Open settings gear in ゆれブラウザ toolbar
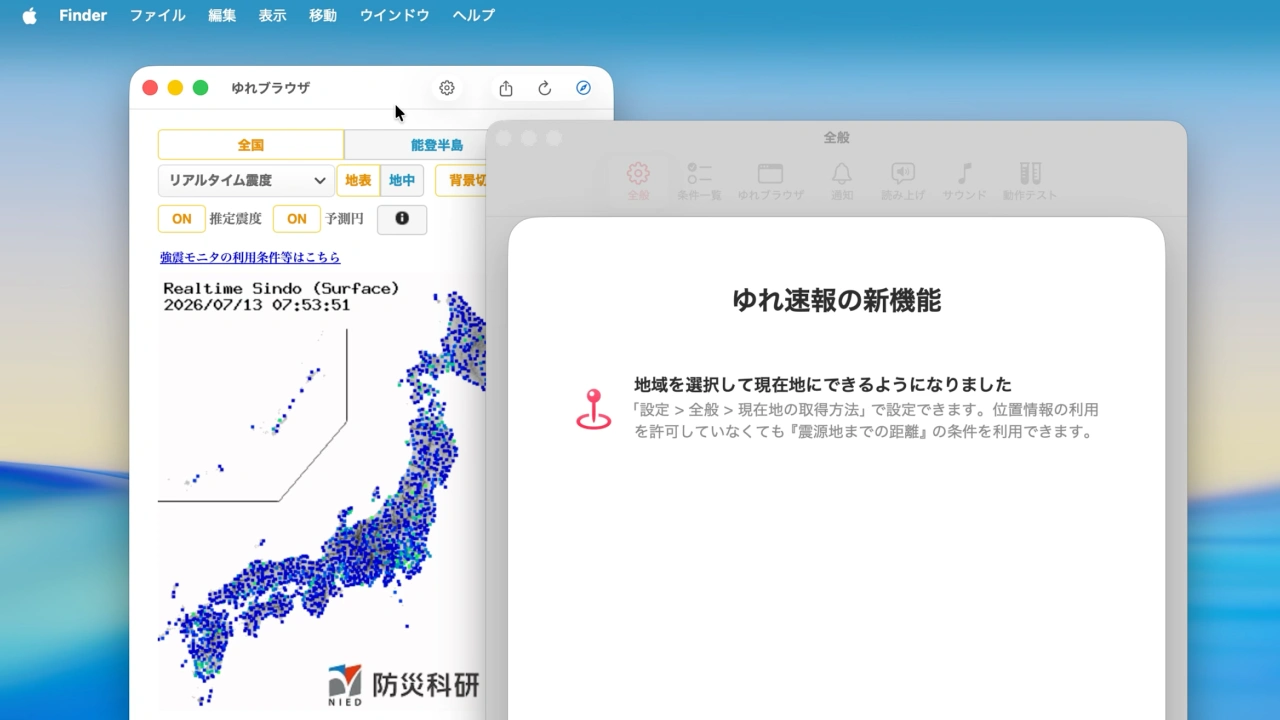Viewport: 1280px width, 720px height. [x=447, y=88]
